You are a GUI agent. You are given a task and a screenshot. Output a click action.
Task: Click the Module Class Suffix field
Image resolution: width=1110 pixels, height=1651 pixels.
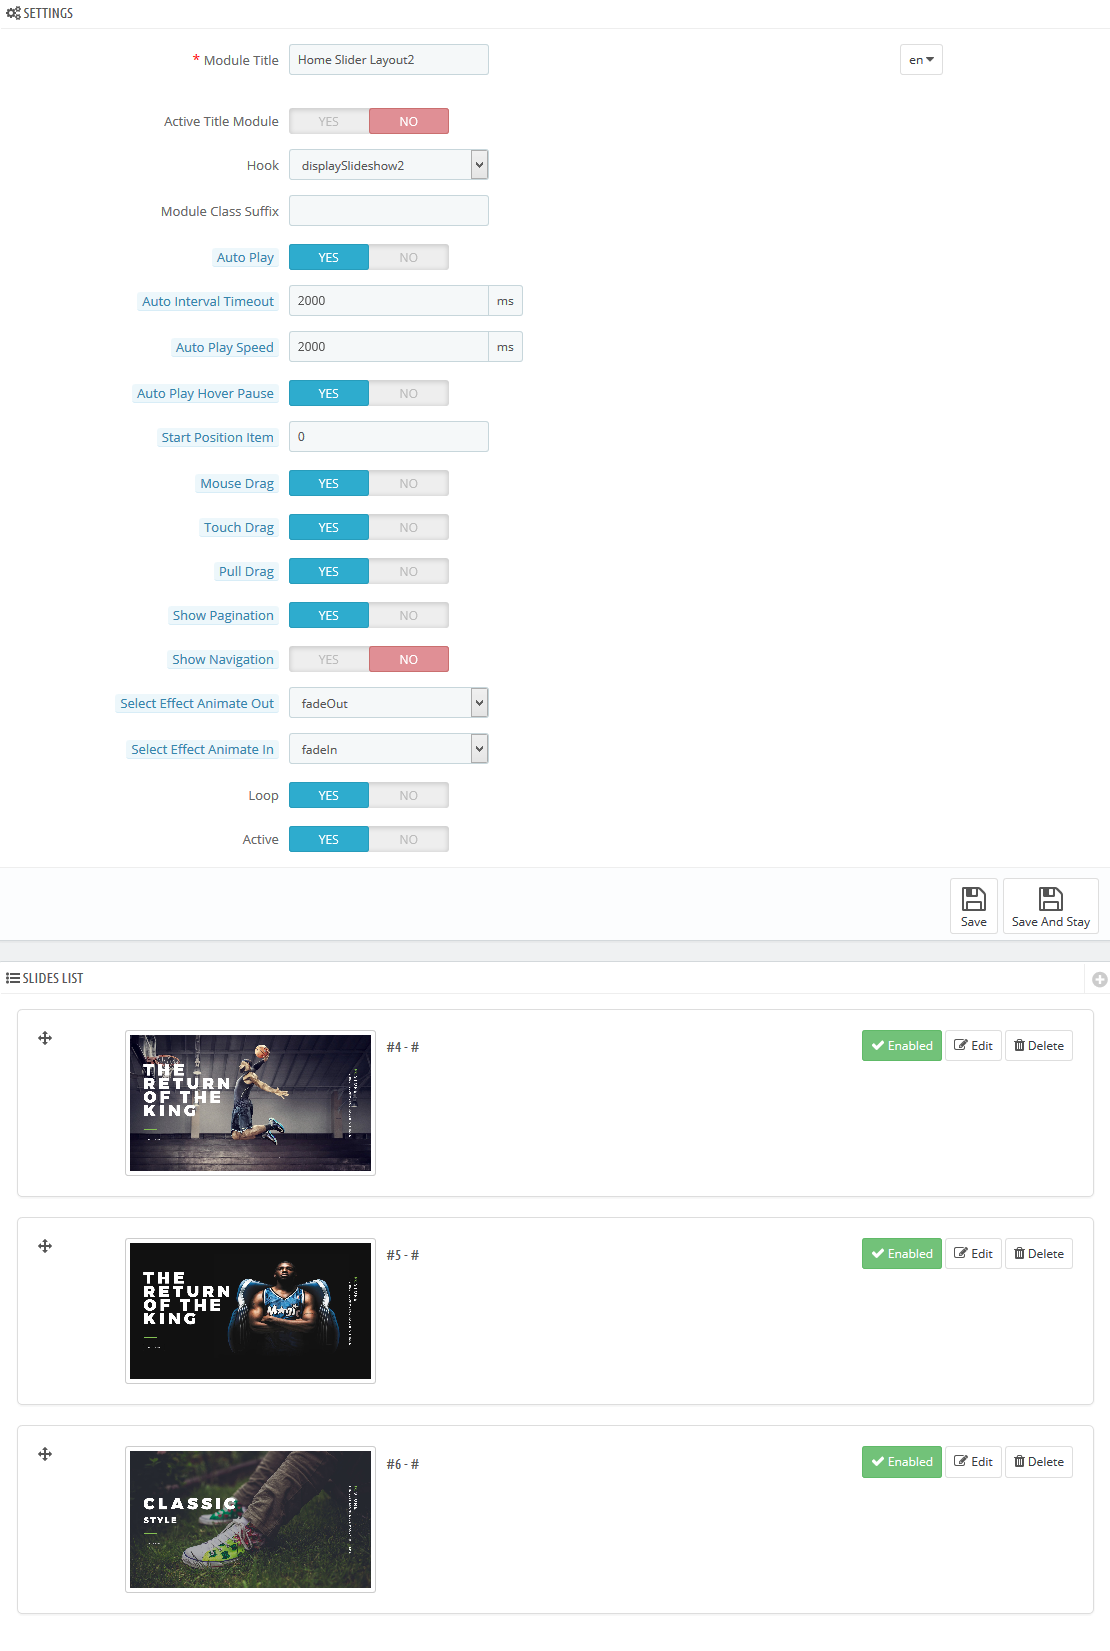[388, 211]
